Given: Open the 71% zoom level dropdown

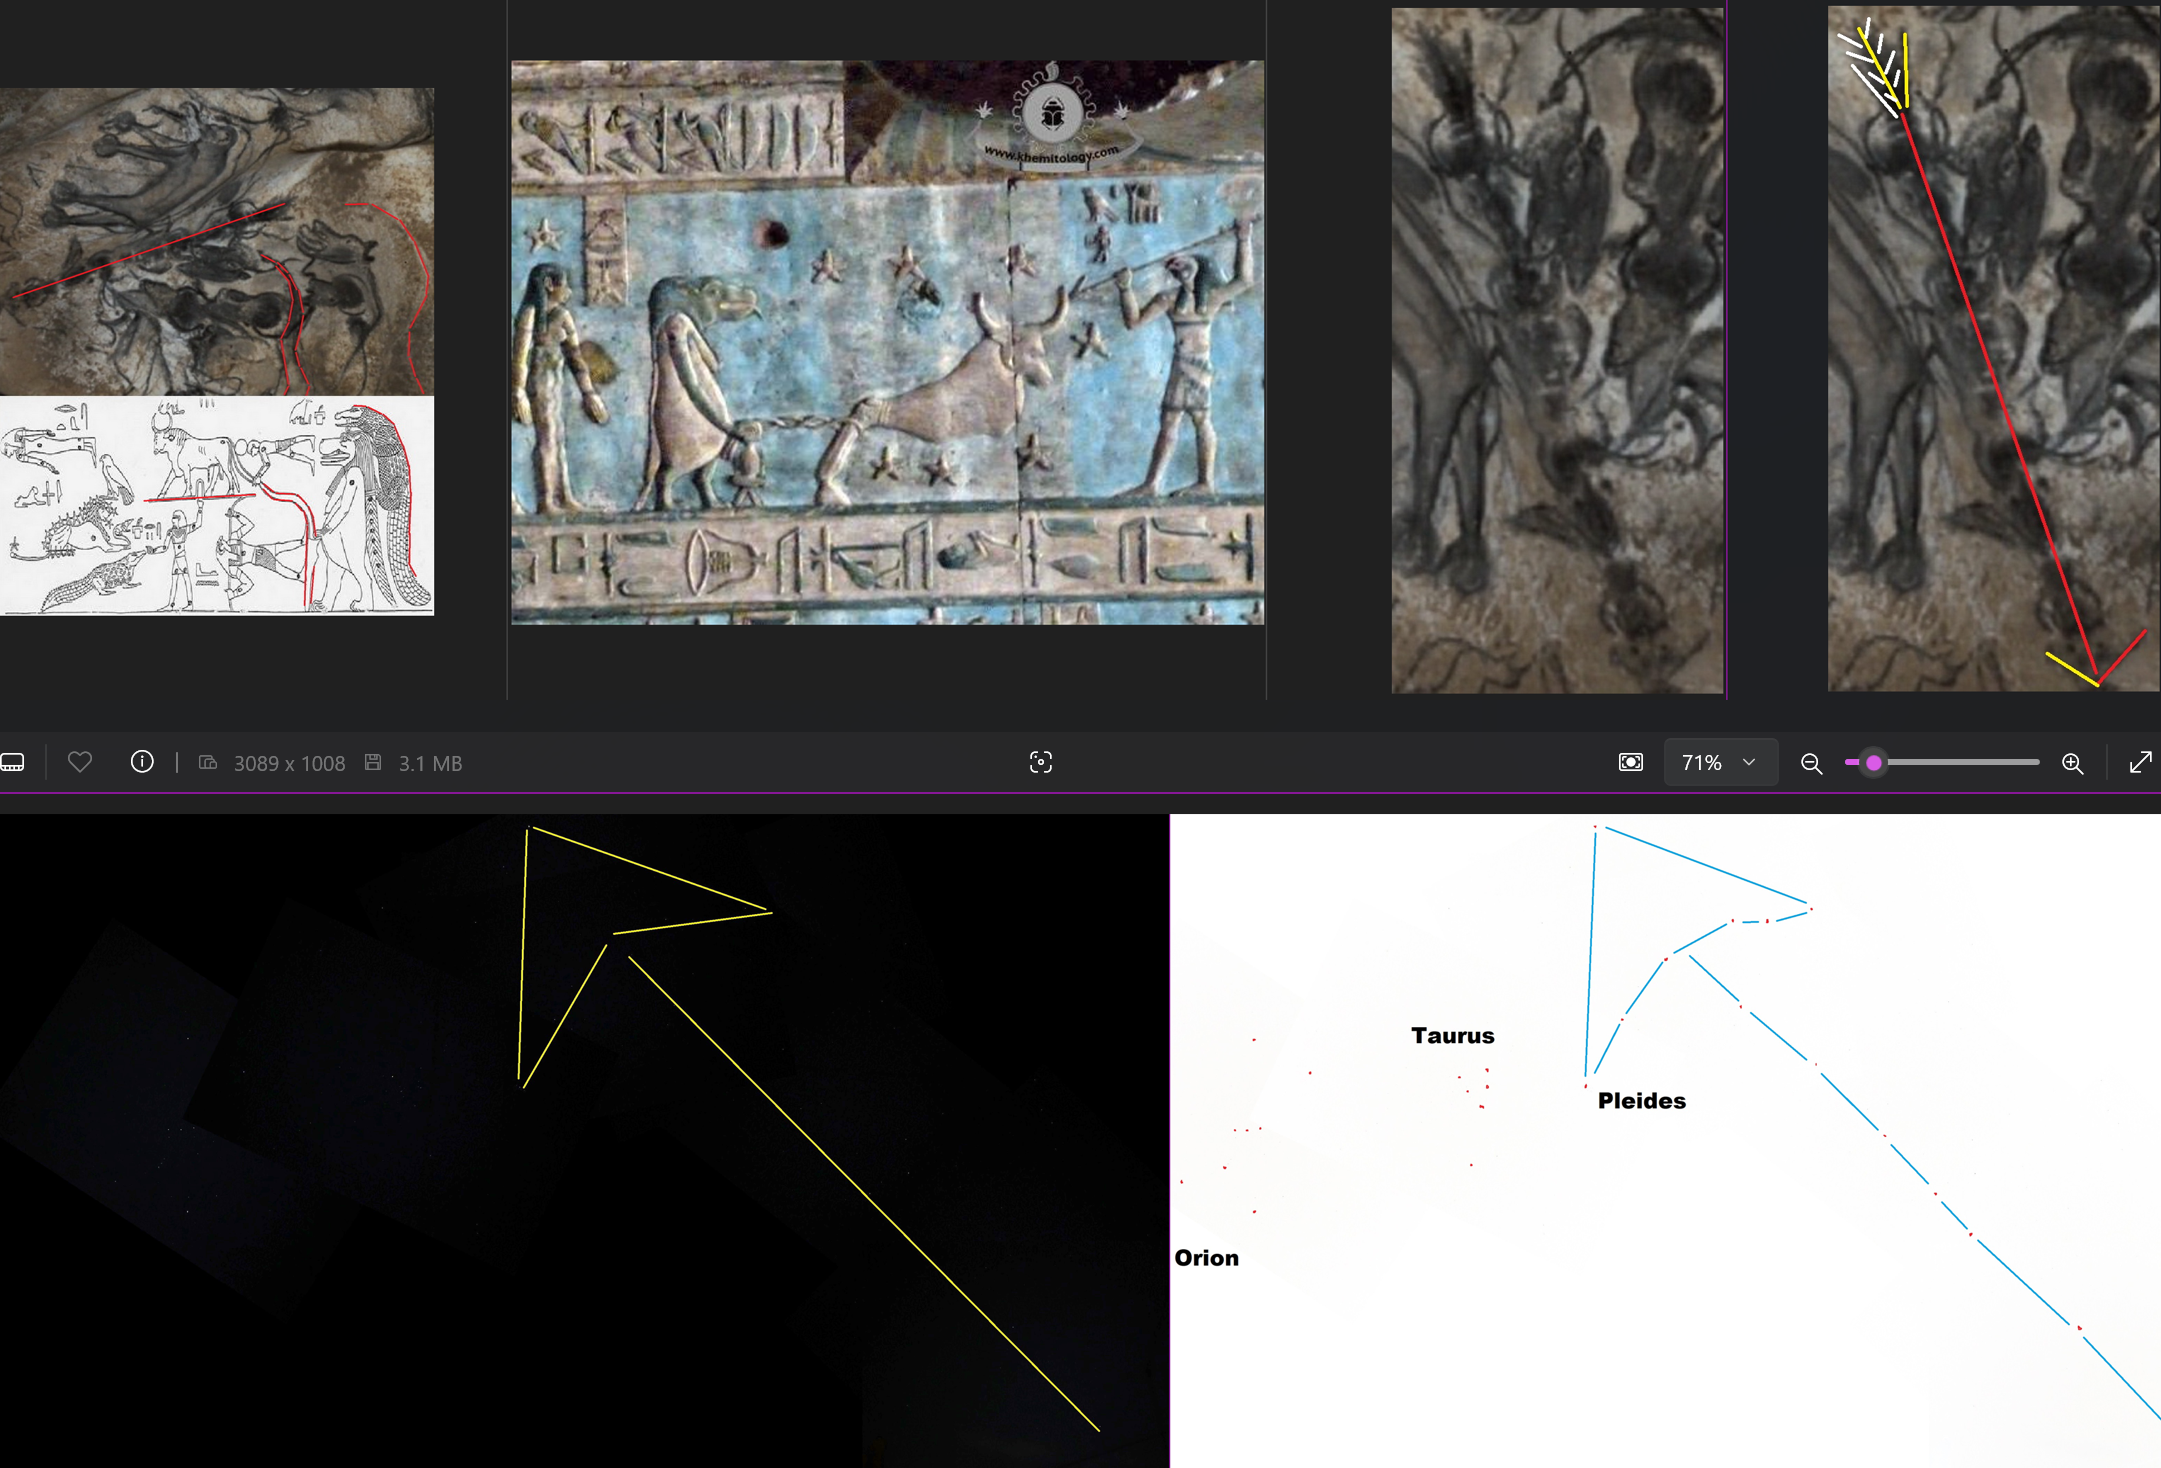Looking at the screenshot, I should point(1720,762).
